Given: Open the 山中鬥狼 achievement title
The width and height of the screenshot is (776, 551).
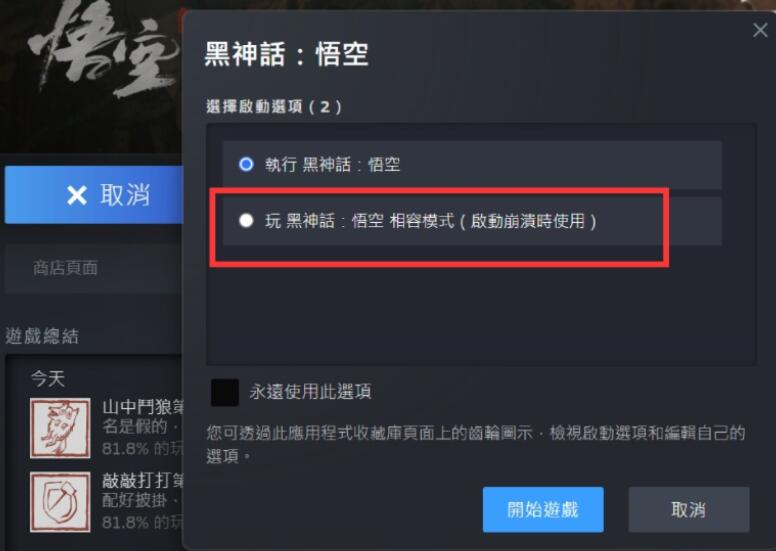Looking at the screenshot, I should pyautogui.click(x=143, y=407).
